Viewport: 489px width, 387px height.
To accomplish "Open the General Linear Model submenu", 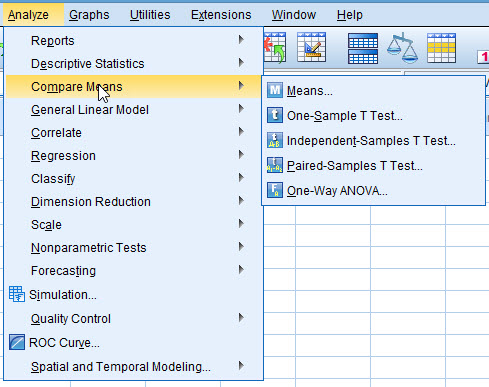I will click(133, 110).
